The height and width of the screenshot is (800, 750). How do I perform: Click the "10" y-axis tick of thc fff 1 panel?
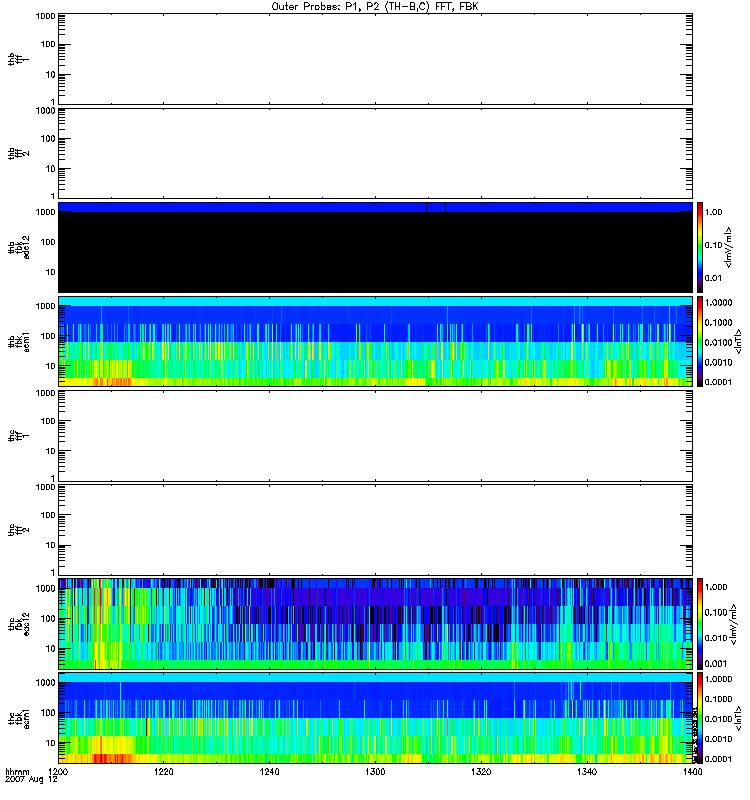point(51,451)
